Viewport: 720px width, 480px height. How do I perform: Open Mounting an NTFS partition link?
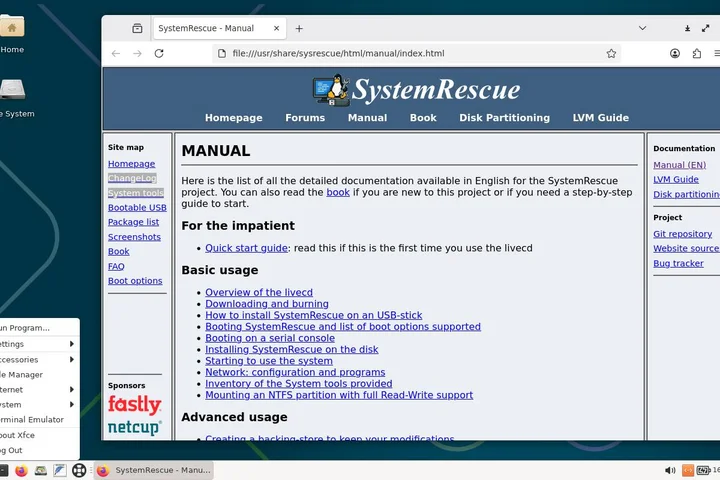(x=339, y=395)
